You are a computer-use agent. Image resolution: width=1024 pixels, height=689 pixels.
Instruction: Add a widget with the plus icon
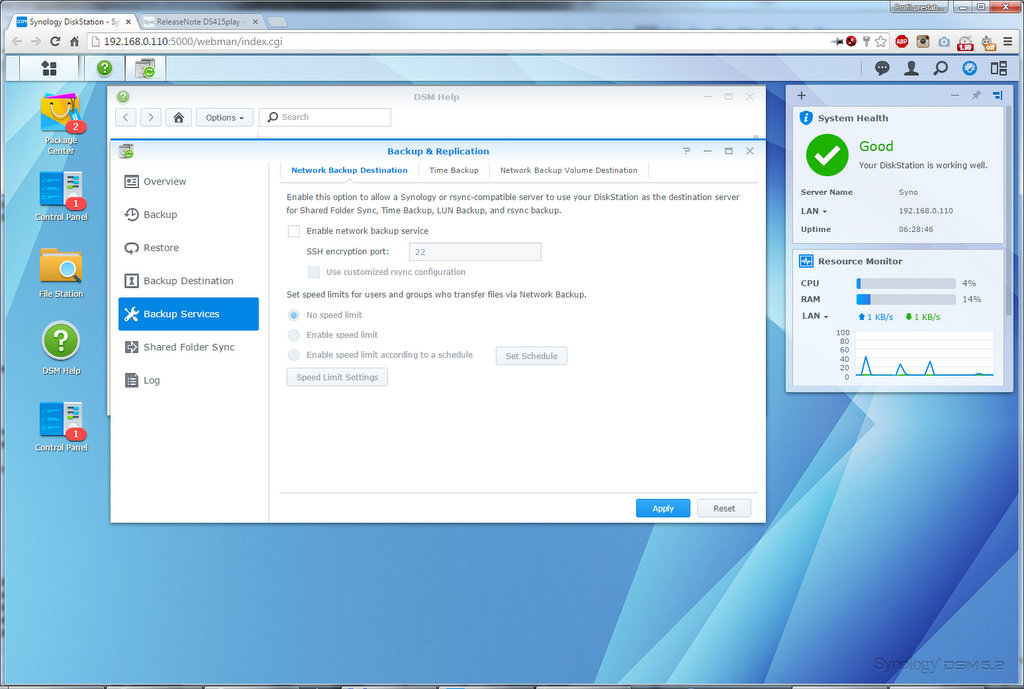click(801, 95)
